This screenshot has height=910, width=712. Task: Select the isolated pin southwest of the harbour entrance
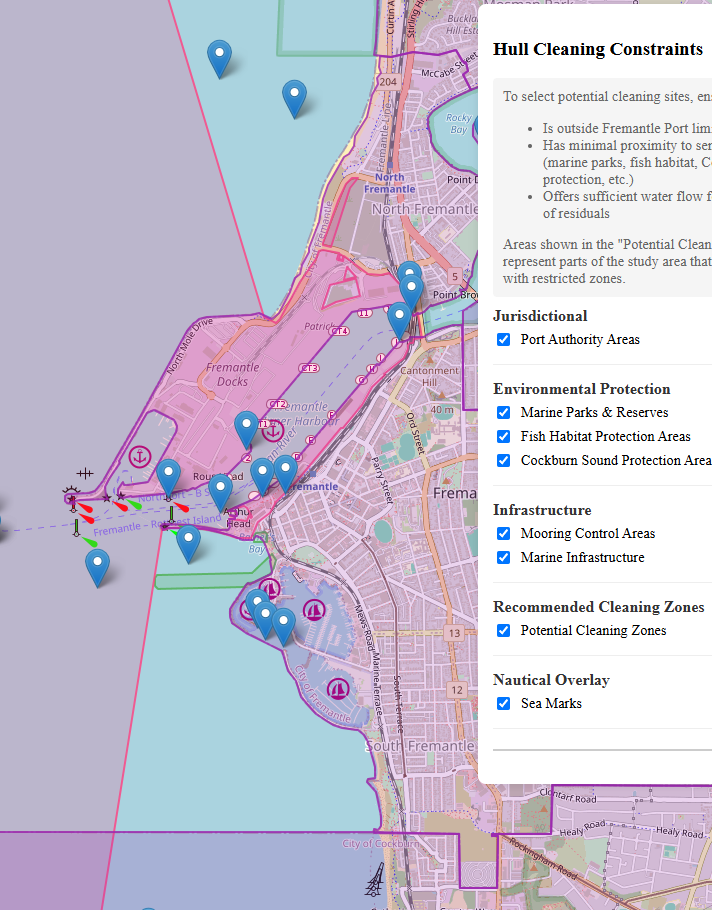(97, 566)
